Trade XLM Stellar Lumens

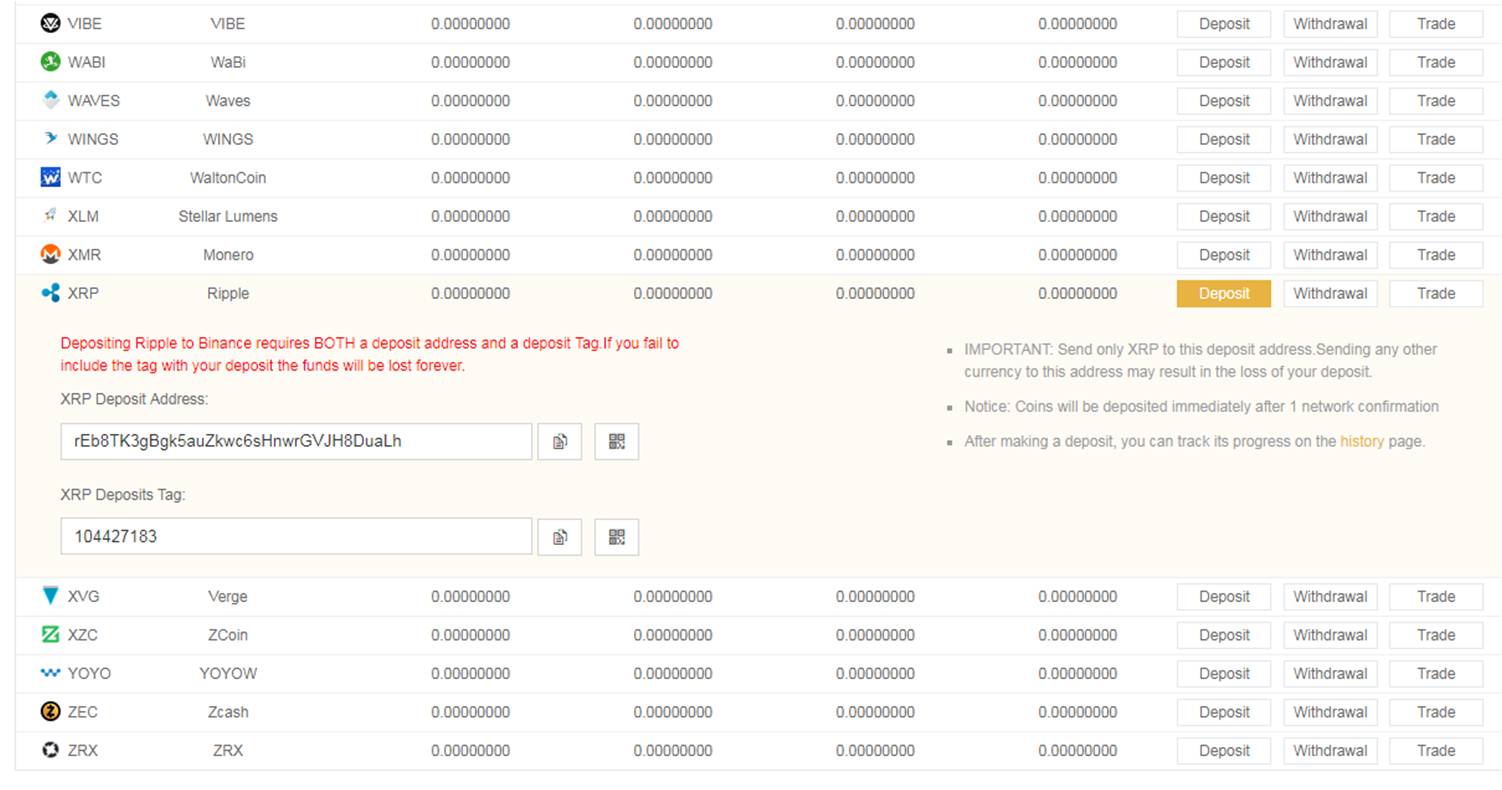(x=1436, y=216)
